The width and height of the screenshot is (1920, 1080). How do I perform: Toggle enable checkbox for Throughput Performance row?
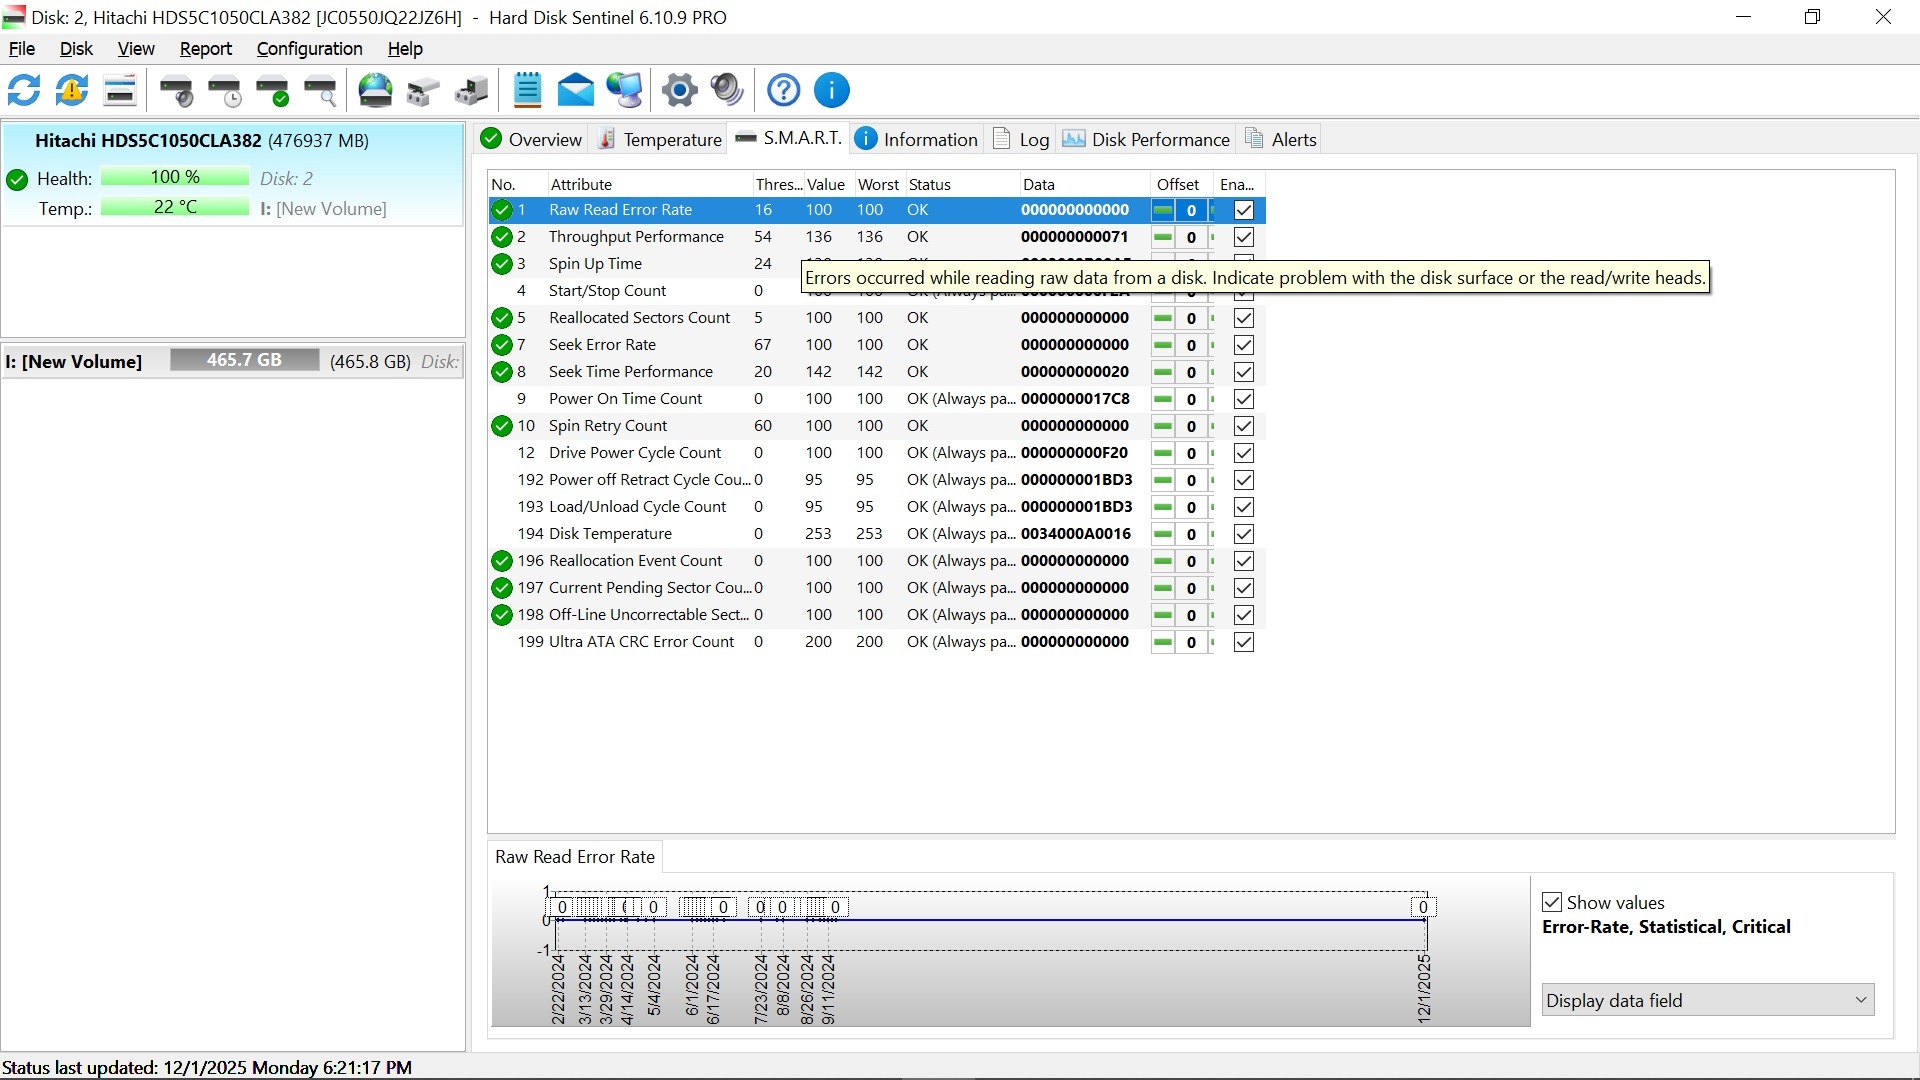point(1243,237)
